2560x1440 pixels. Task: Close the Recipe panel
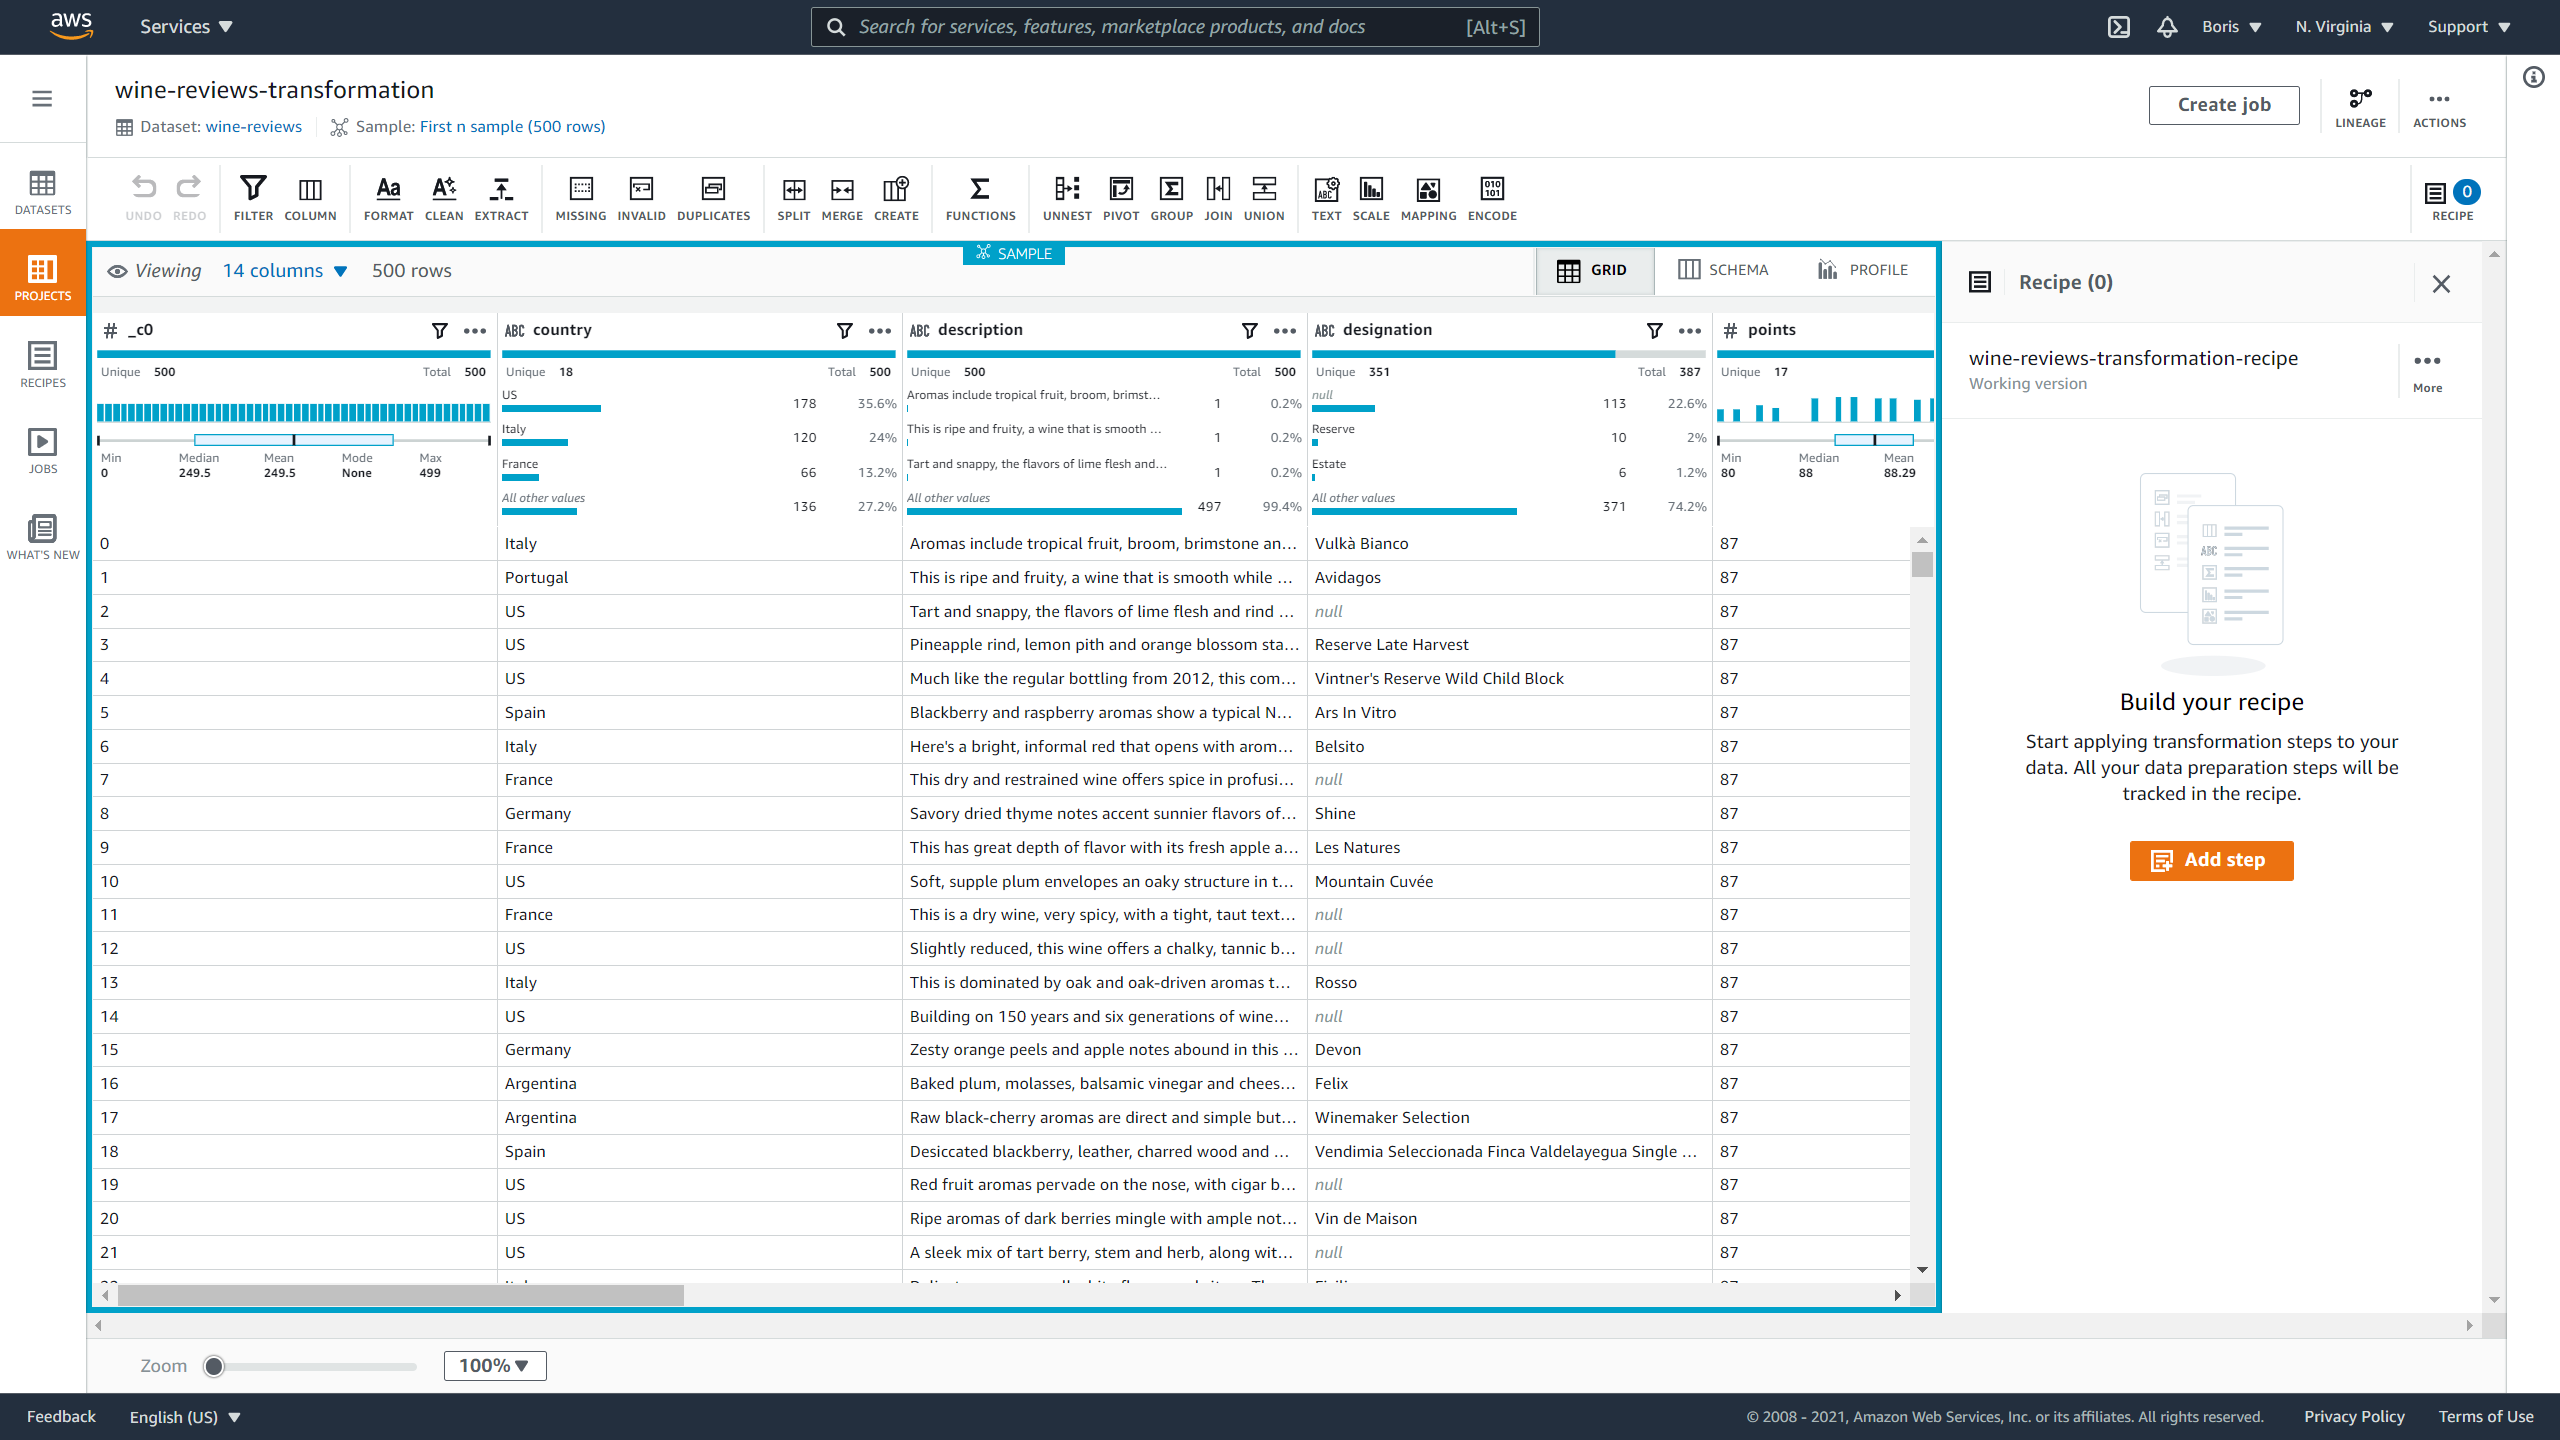(2441, 284)
